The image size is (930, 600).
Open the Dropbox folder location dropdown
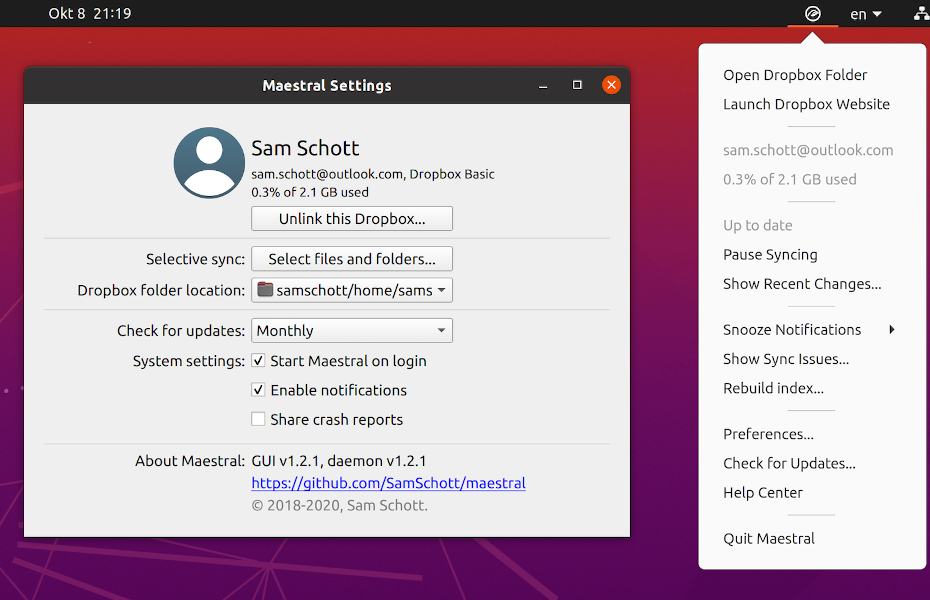[x=351, y=290]
